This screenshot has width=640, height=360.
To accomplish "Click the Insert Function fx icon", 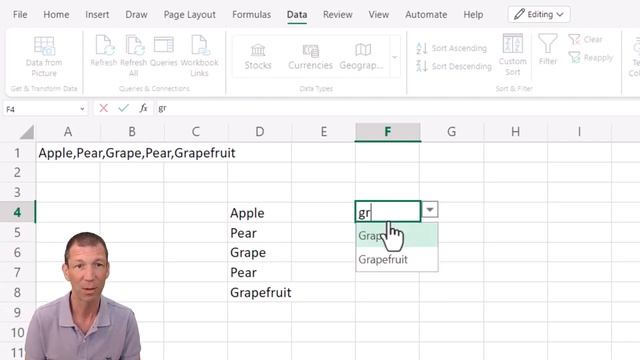I will [143, 108].
